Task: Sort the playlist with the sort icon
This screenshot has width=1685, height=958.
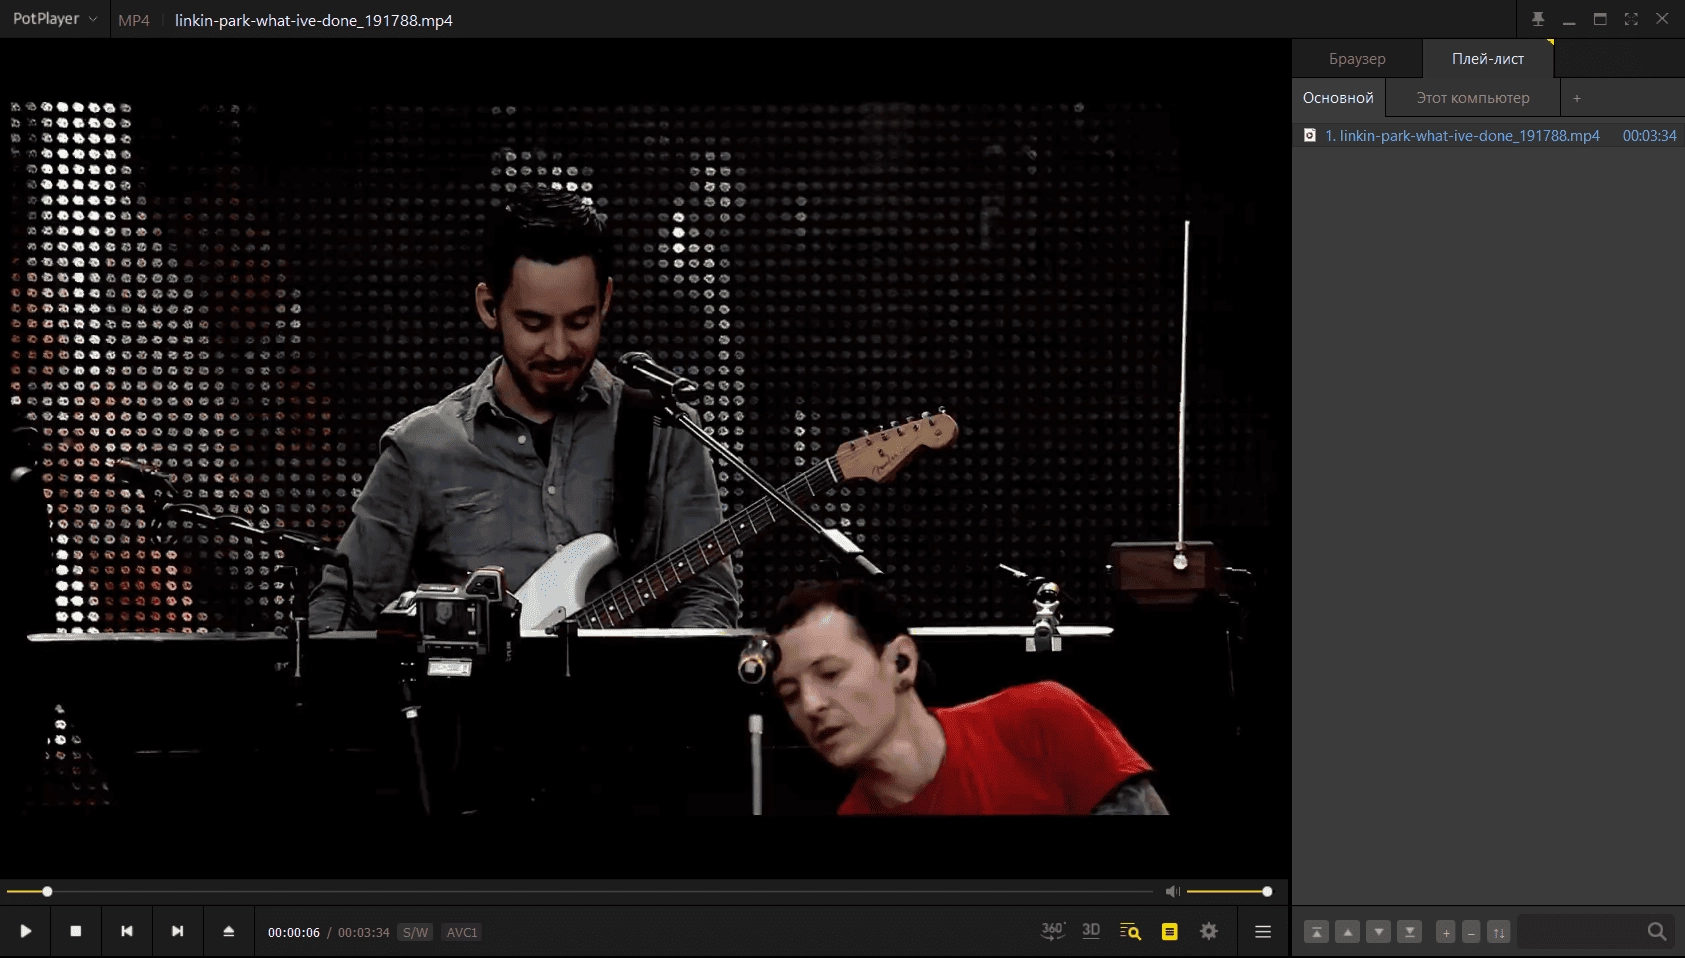Action: pyautogui.click(x=1498, y=932)
